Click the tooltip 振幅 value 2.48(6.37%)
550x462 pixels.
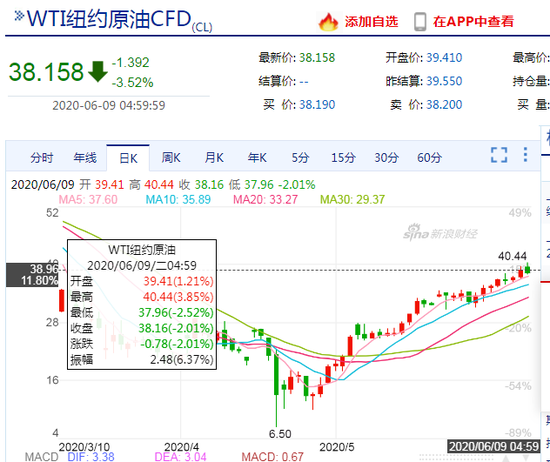pyautogui.click(x=182, y=360)
